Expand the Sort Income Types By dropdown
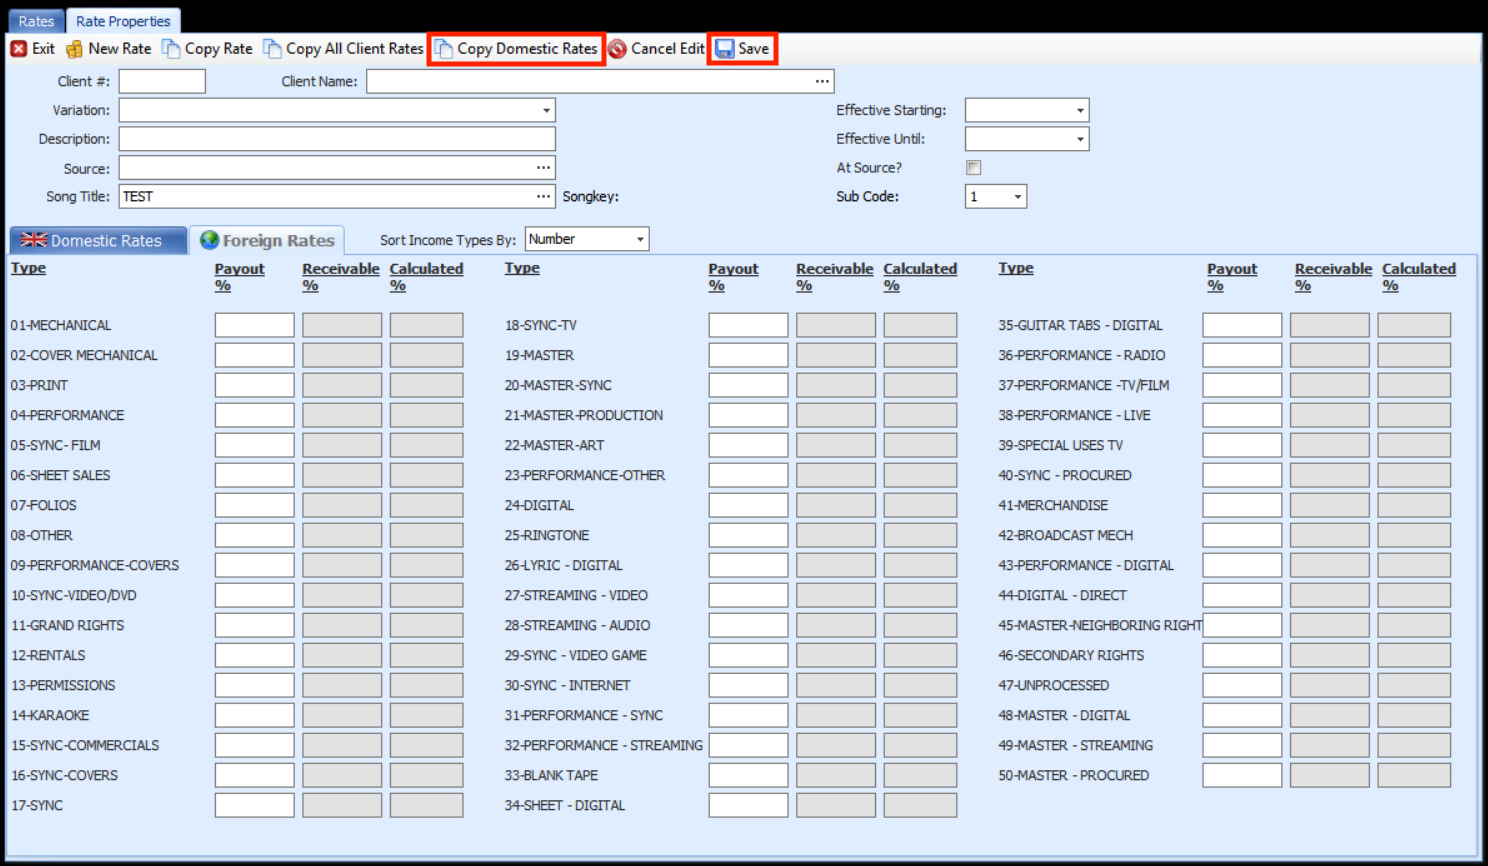The height and width of the screenshot is (866, 1488). point(640,239)
